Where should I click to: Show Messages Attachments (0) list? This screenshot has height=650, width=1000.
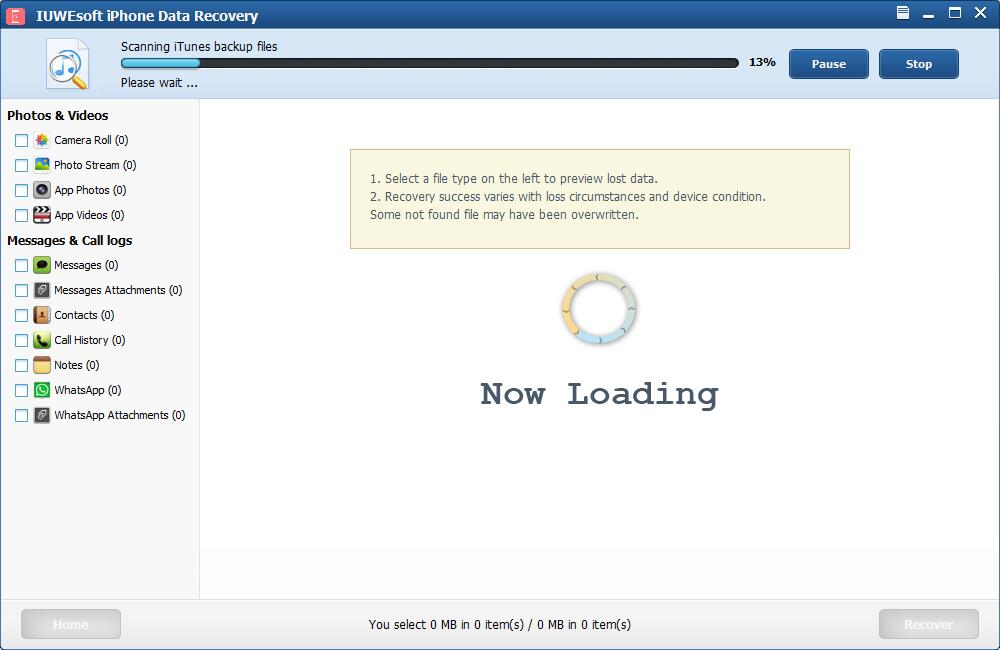coord(118,290)
